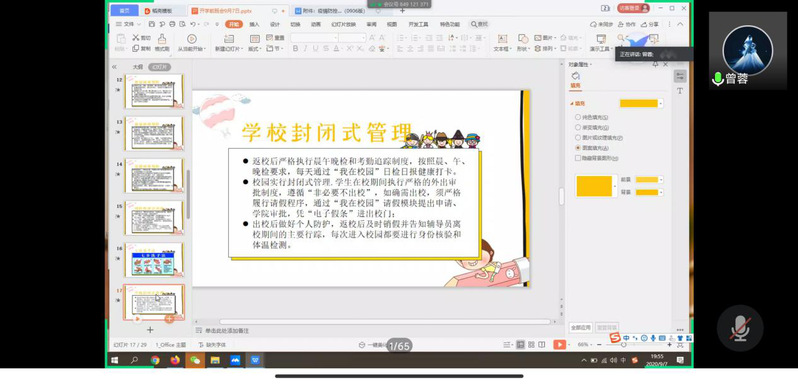This screenshot has height=384, width=798.
Task: Start slideshow from current slide icon
Action: point(191,39)
